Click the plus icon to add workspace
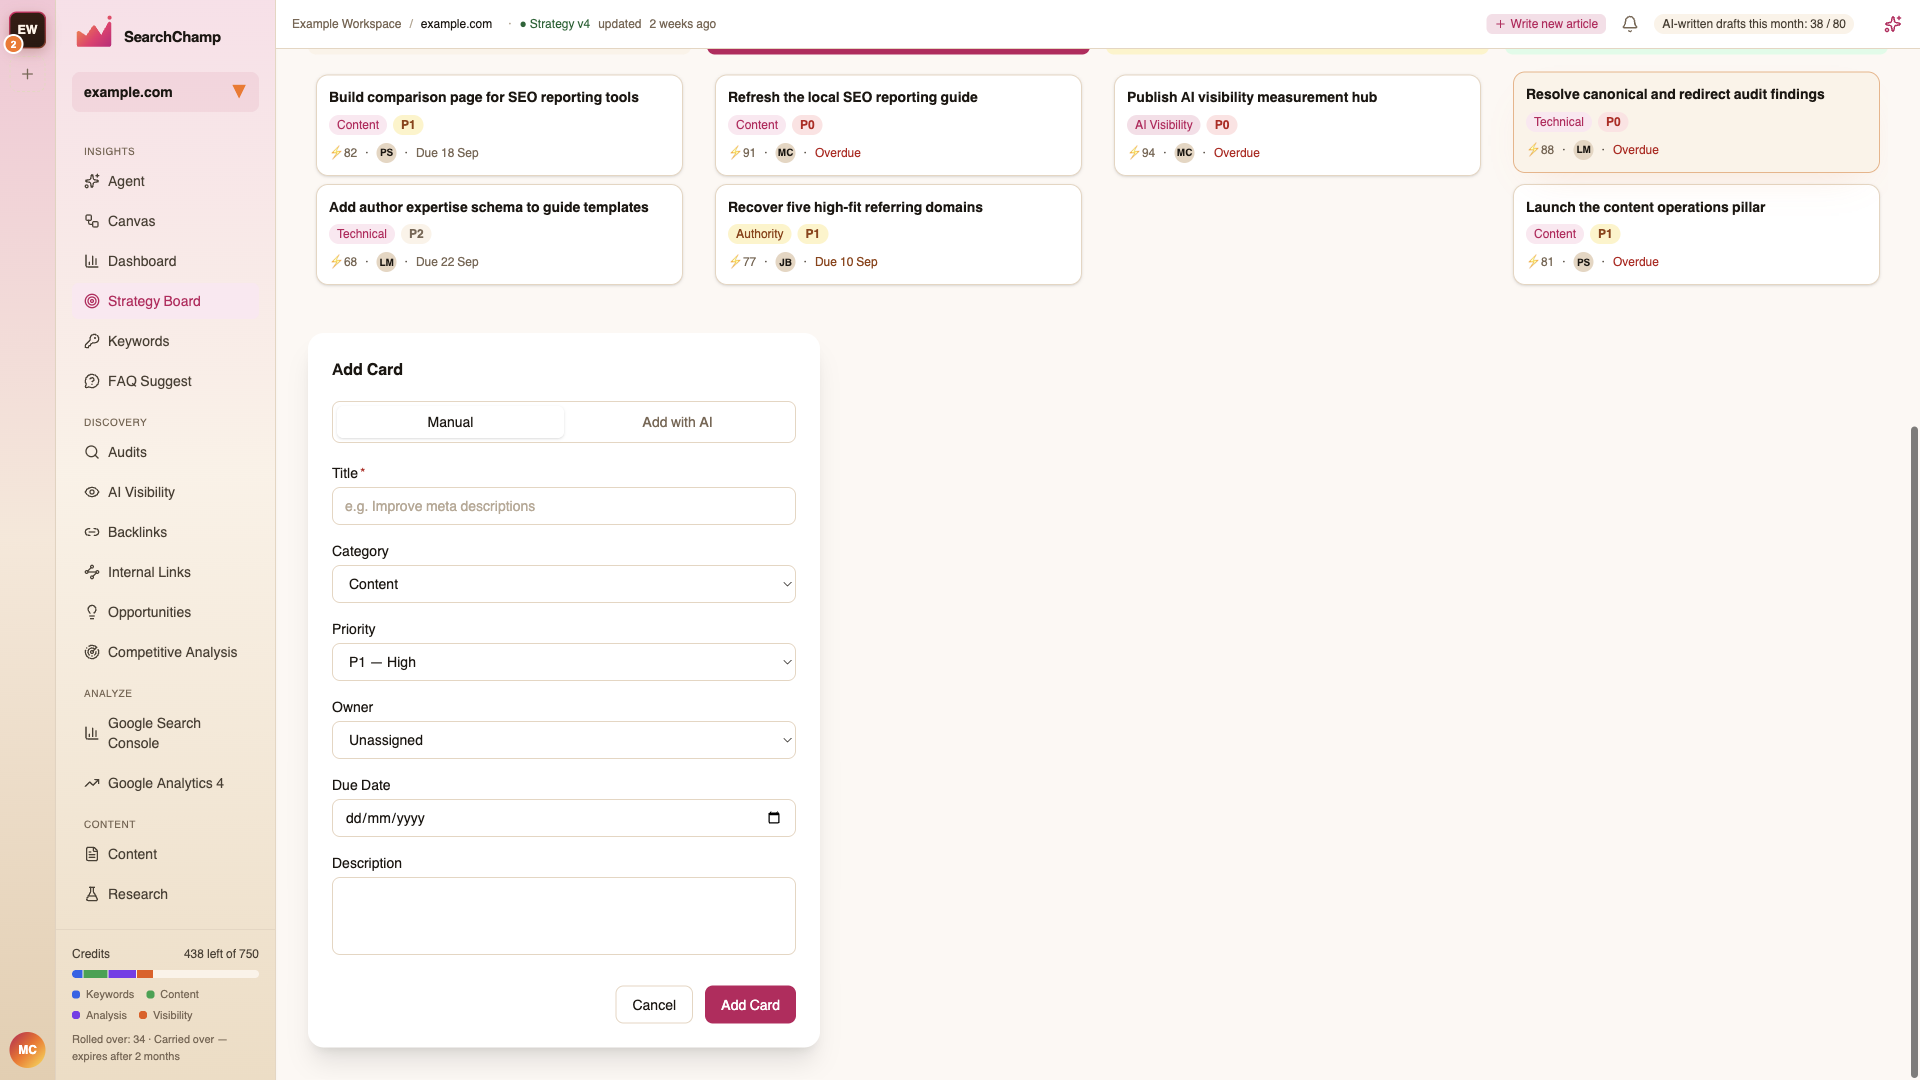This screenshot has width=1920, height=1080. click(x=28, y=74)
